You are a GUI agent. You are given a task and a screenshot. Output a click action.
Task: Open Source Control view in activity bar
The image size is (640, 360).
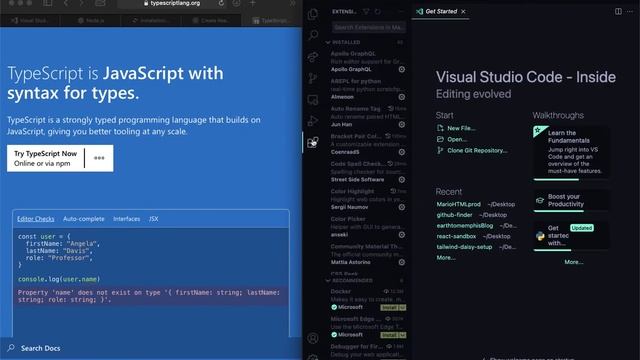point(313,78)
